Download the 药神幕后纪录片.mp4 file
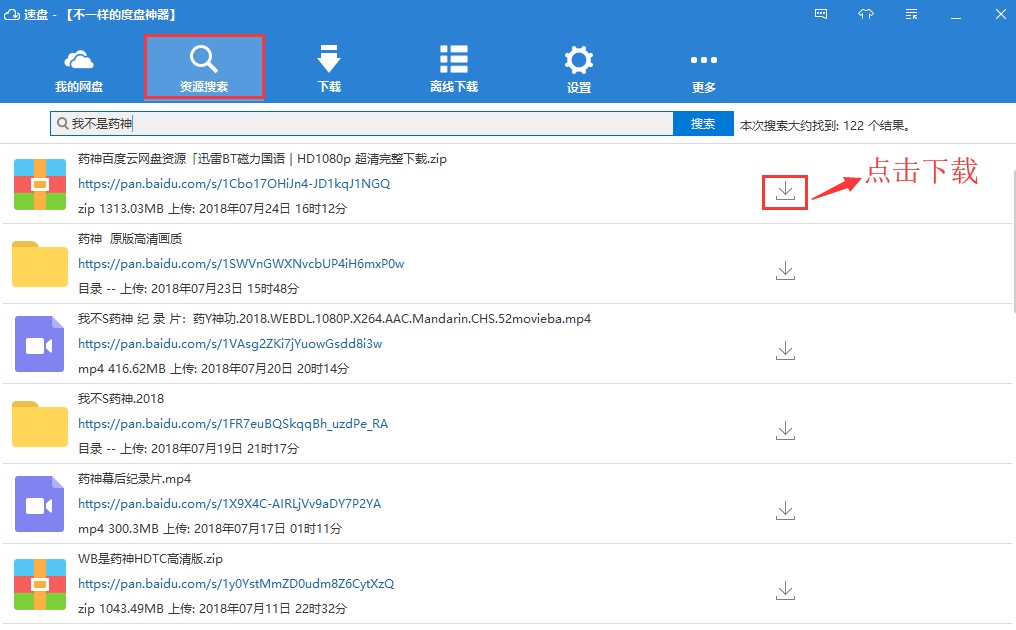The image size is (1016, 630). (785, 511)
